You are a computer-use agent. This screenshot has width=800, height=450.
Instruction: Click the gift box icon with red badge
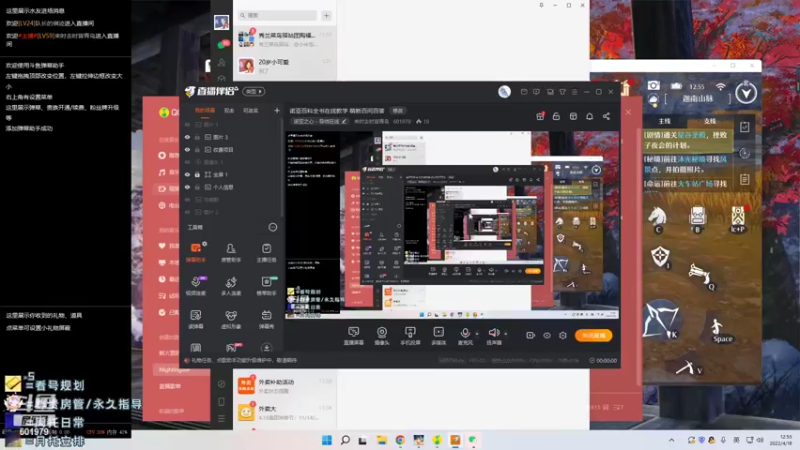540,116
